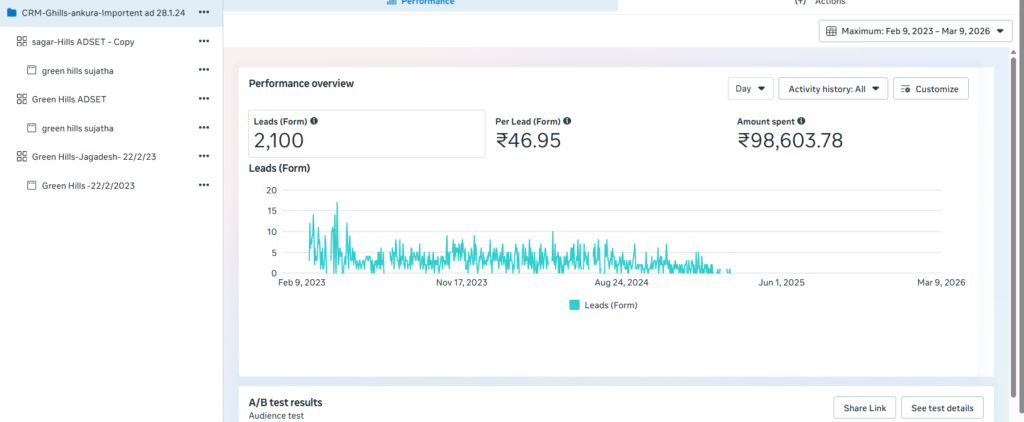Select the Leads (Form) 2,100 metric card

coord(367,134)
